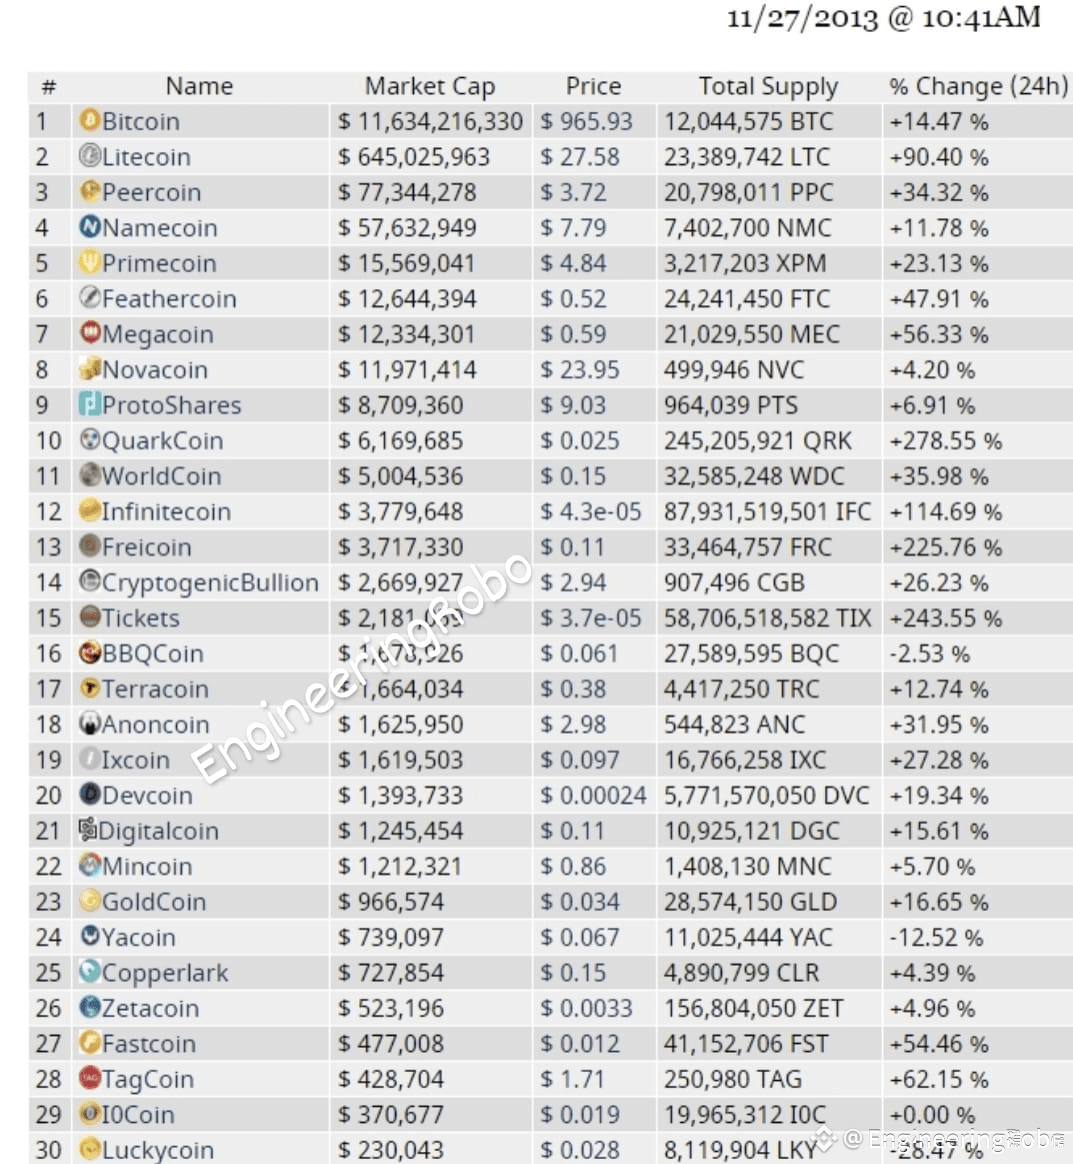Open the Luckycoin name link

157,1151
